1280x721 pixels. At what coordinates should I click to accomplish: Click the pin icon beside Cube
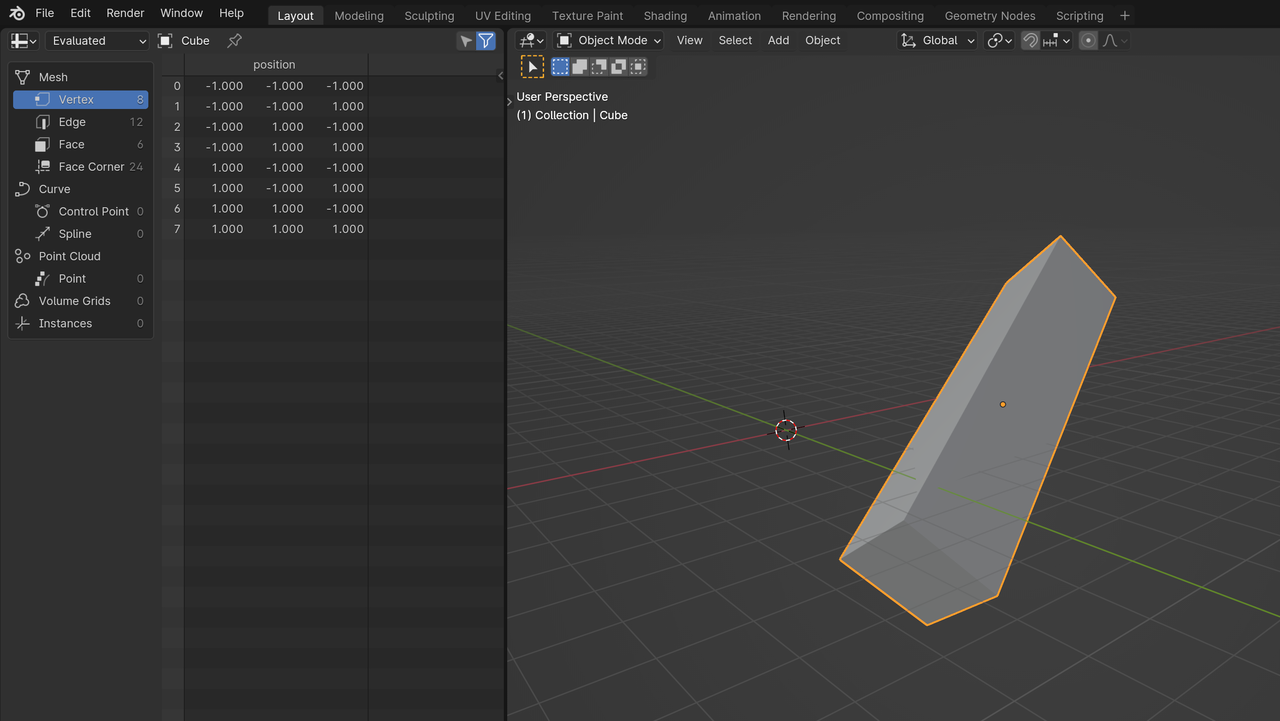(234, 41)
